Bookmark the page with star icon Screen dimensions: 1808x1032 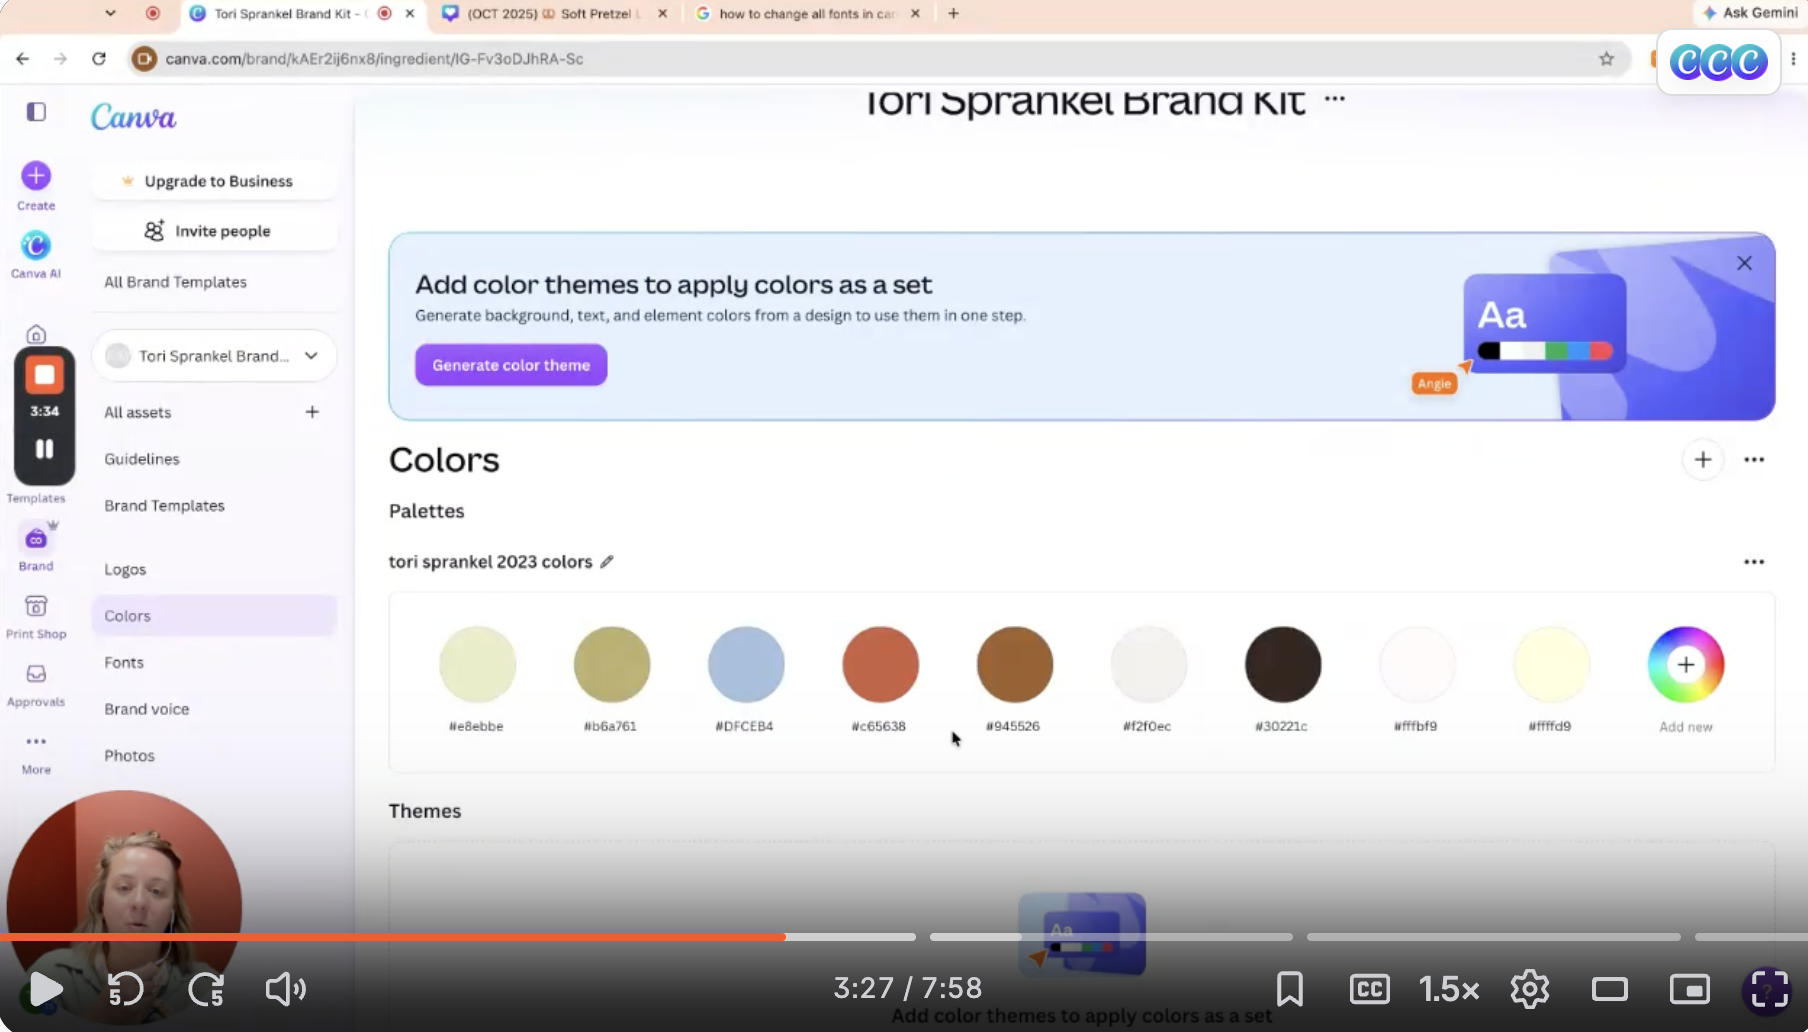click(x=1606, y=59)
